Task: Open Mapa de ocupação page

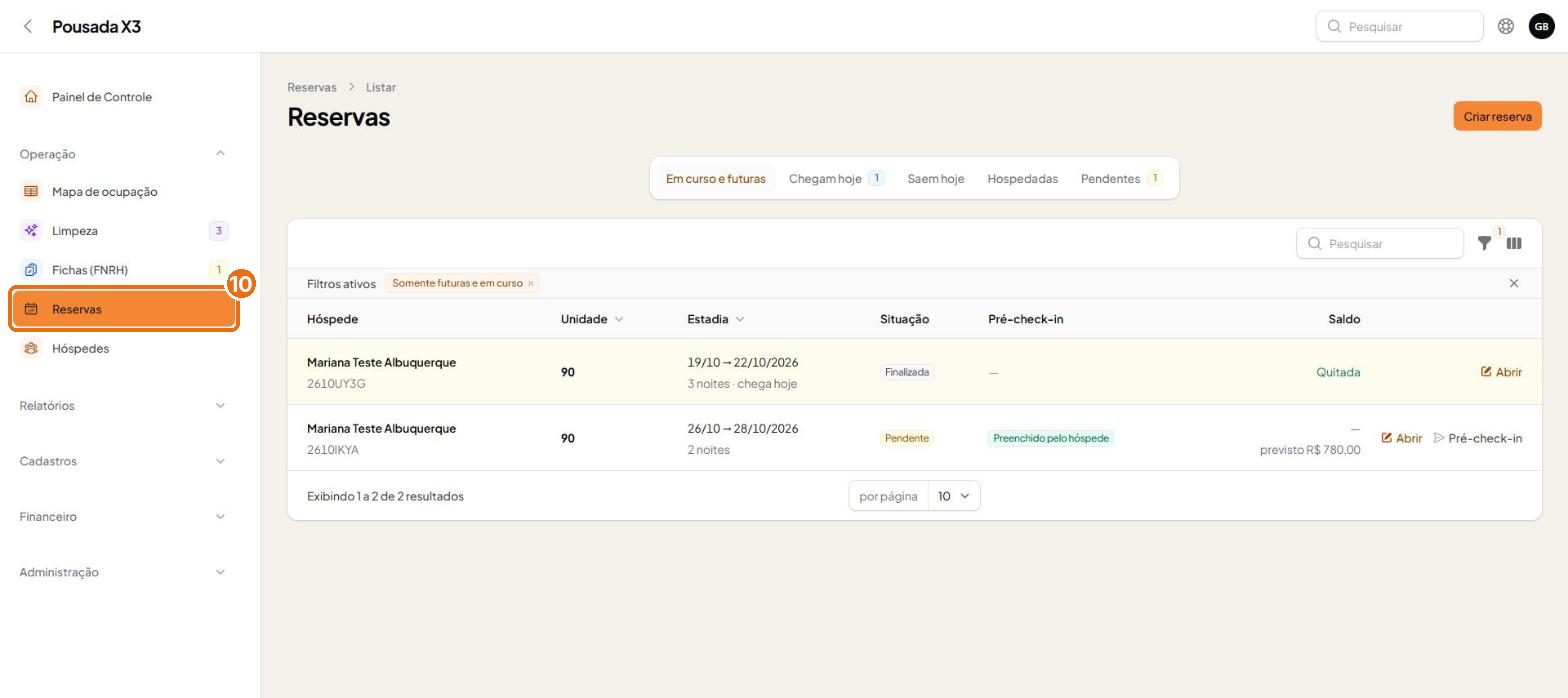Action: [x=124, y=192]
